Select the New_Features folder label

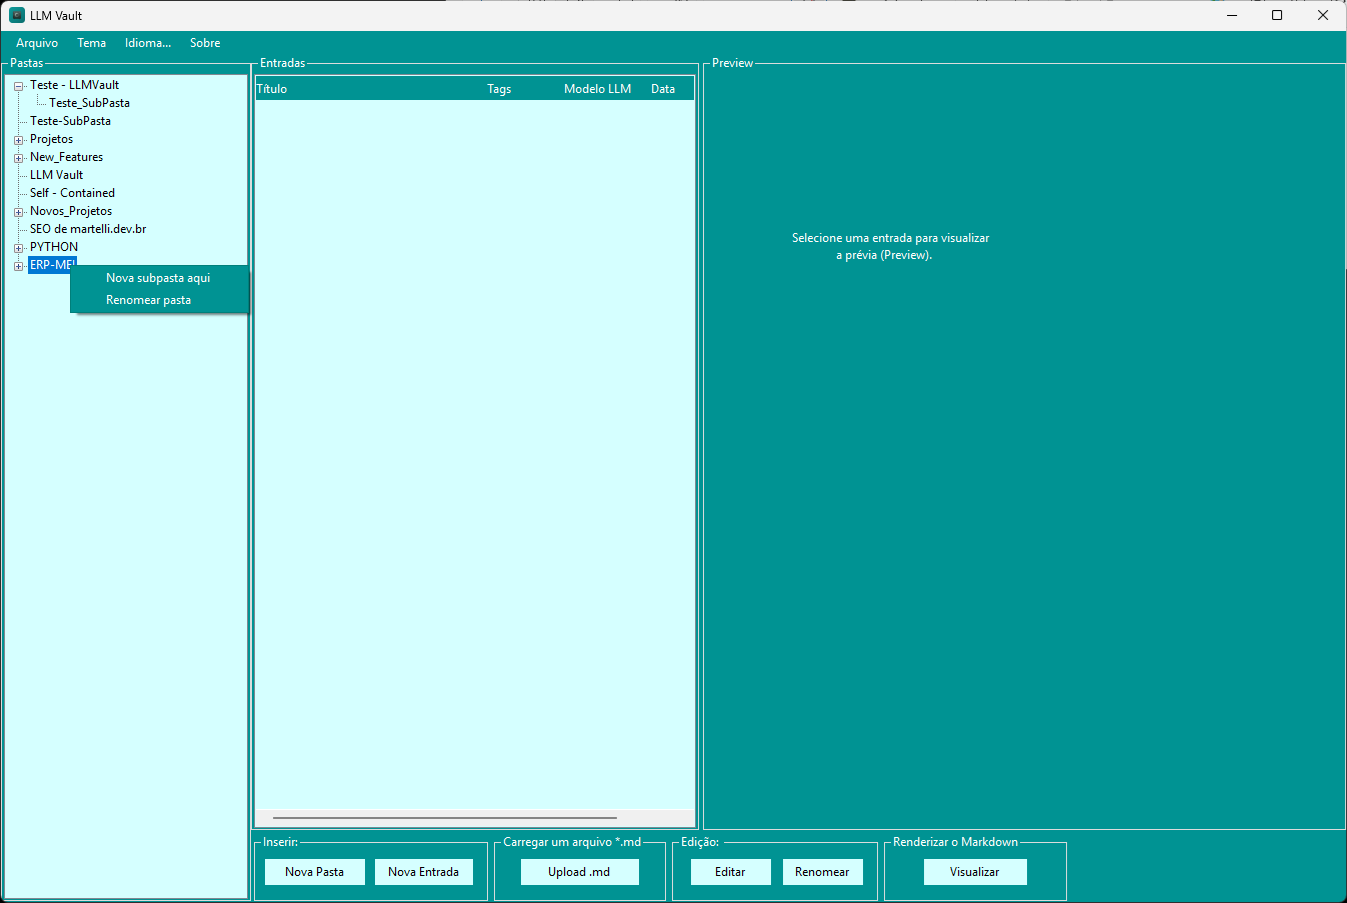[66, 157]
